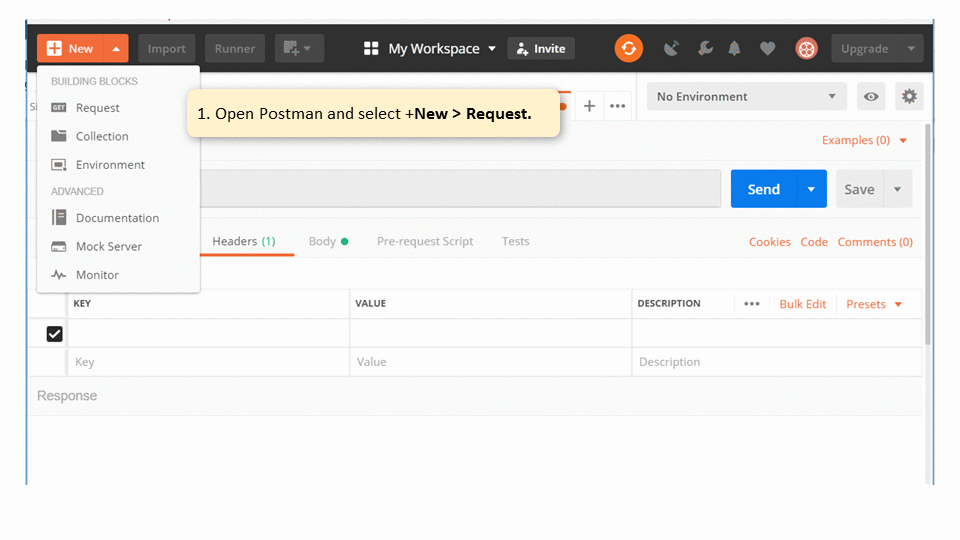Switch to the Tests tab

[x=516, y=241]
